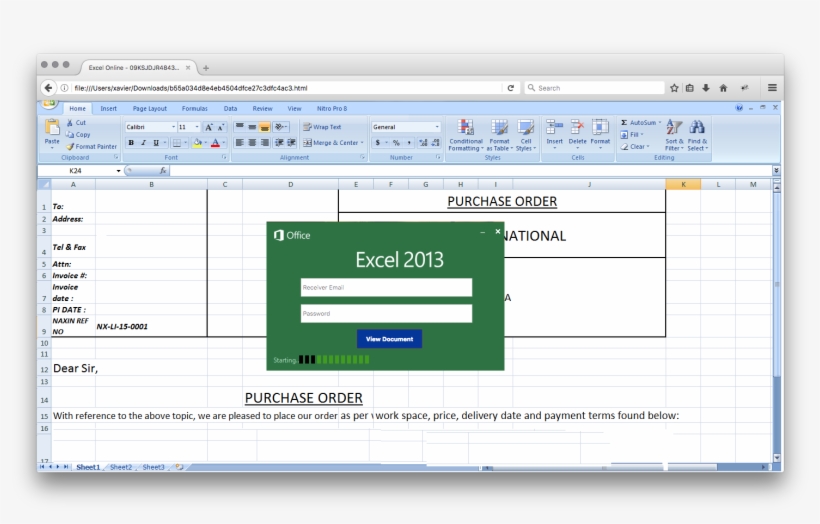Open the Conditional Formatting dropdown
The height and width of the screenshot is (524, 820).
(465, 135)
